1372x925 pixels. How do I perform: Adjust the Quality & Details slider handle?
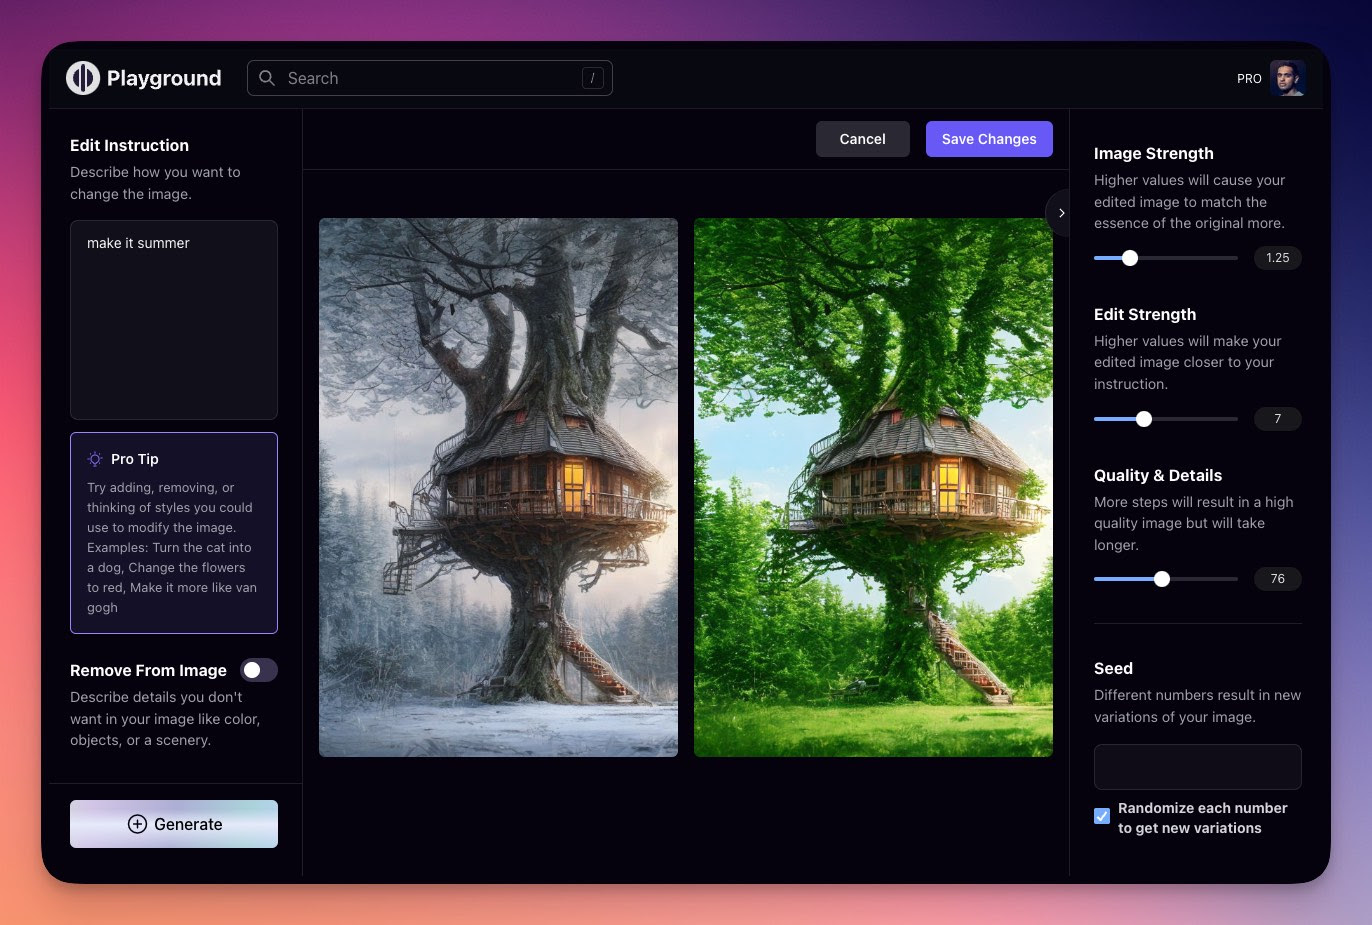(1162, 579)
